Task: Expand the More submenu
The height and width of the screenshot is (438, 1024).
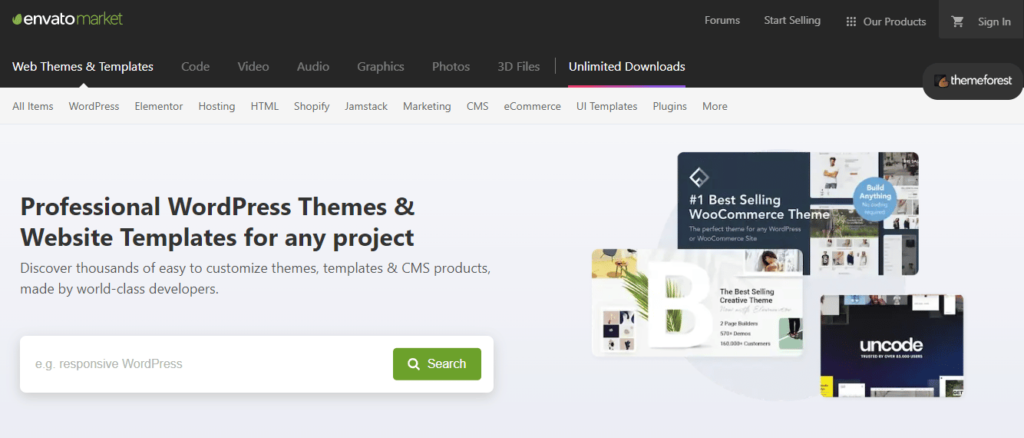Action: [x=714, y=106]
